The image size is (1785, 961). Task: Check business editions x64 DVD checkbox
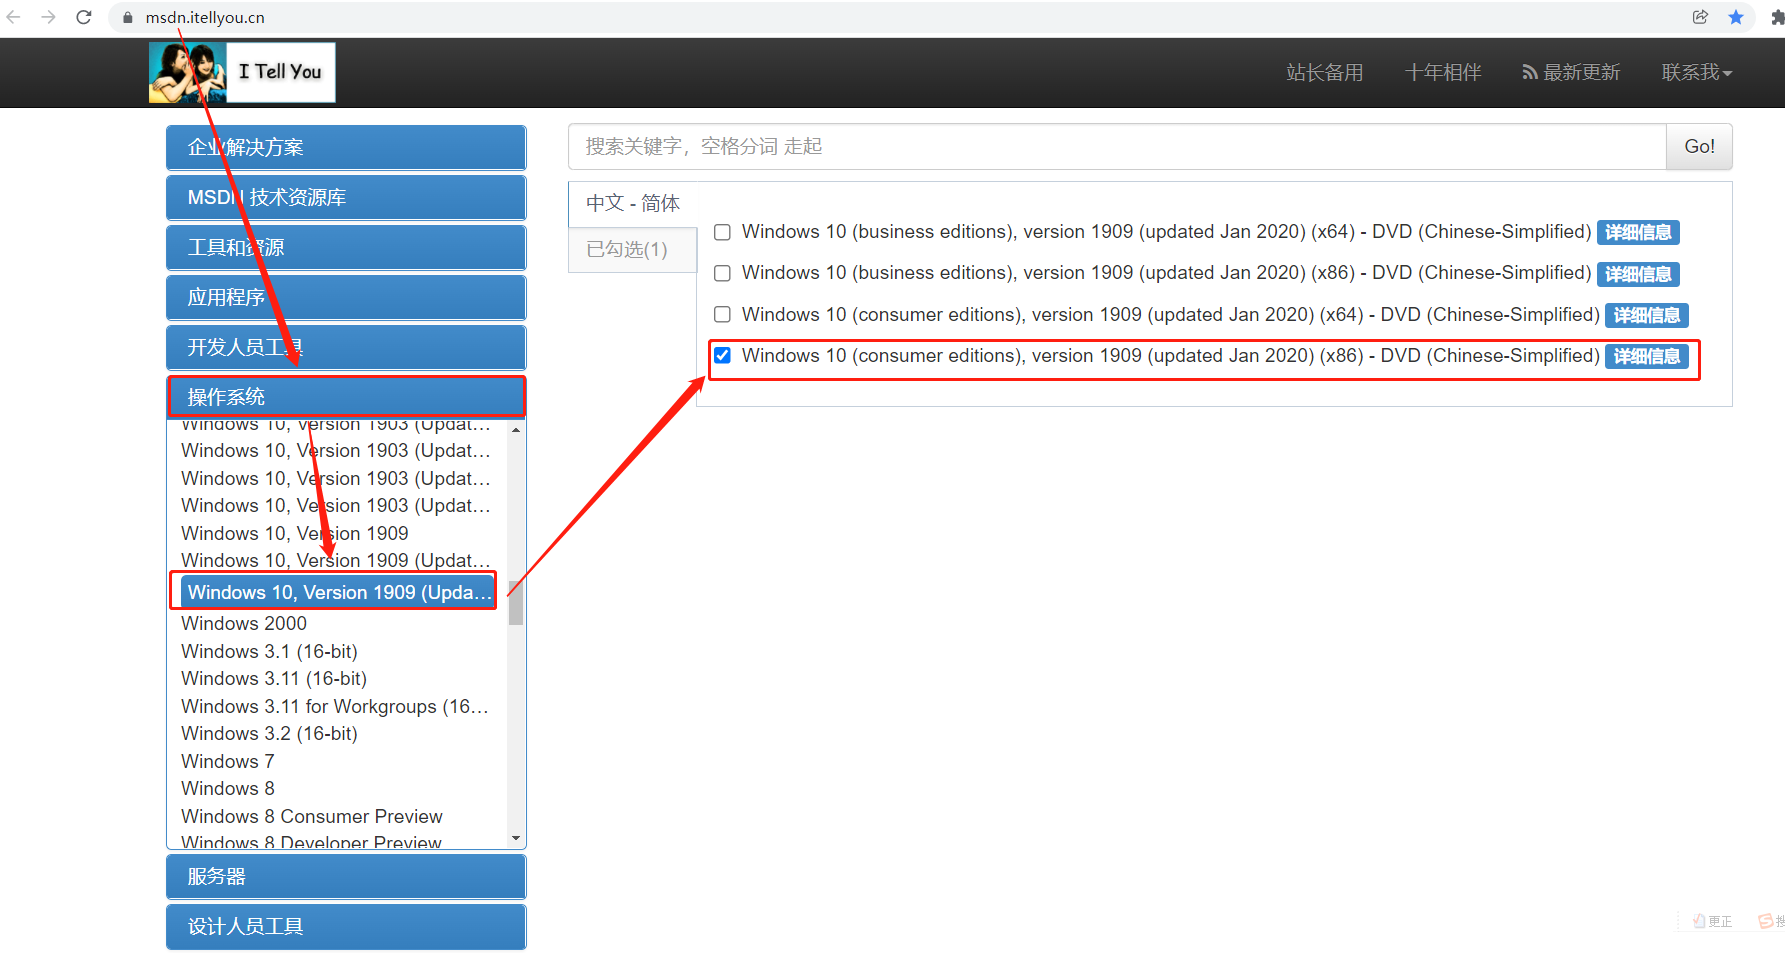click(722, 232)
